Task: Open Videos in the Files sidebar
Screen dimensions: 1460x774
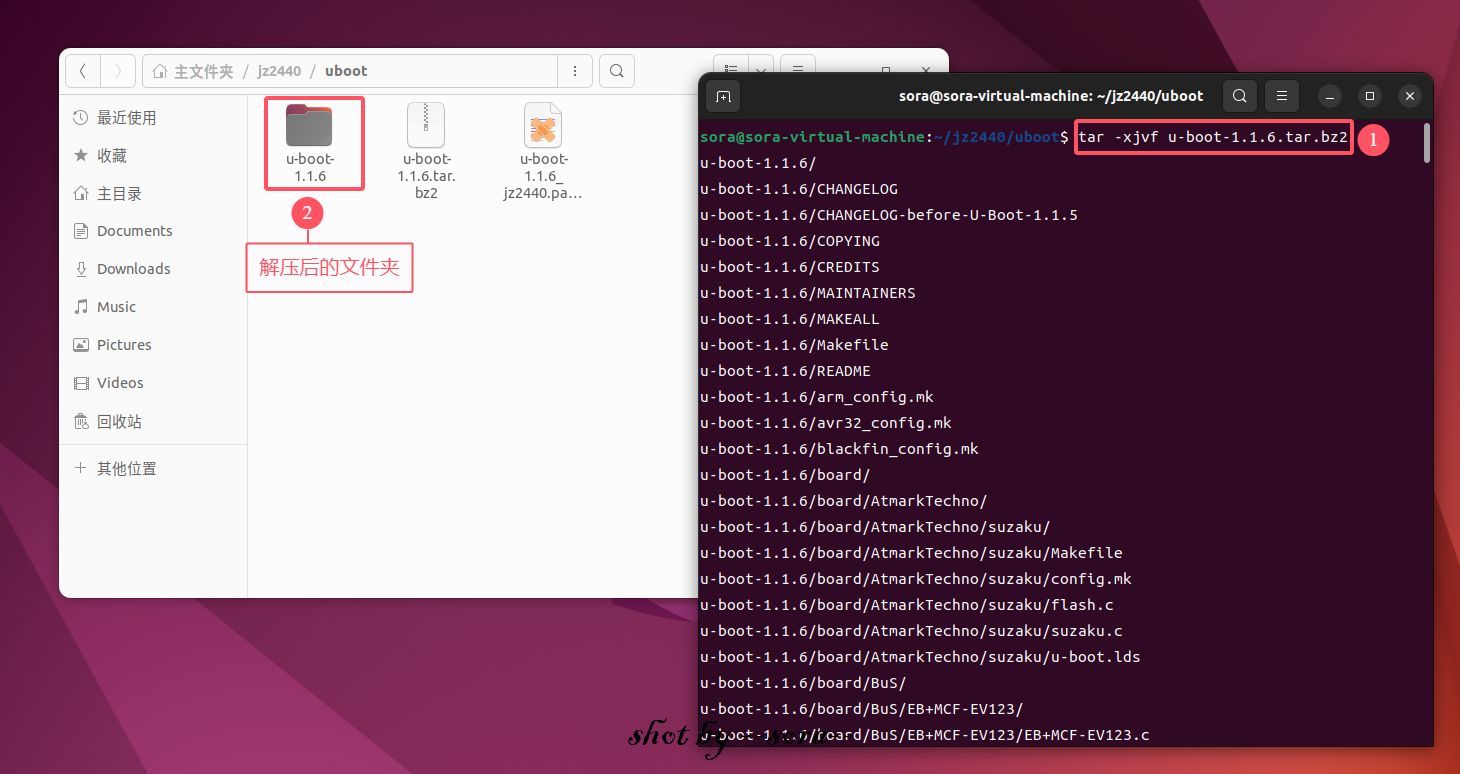Action: click(x=153, y=383)
